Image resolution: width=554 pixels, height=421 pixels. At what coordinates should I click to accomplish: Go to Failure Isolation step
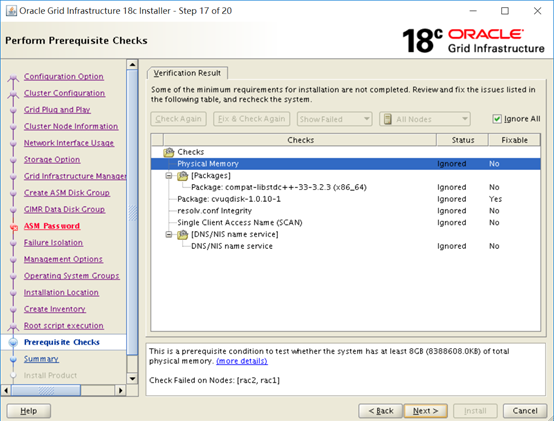click(53, 243)
